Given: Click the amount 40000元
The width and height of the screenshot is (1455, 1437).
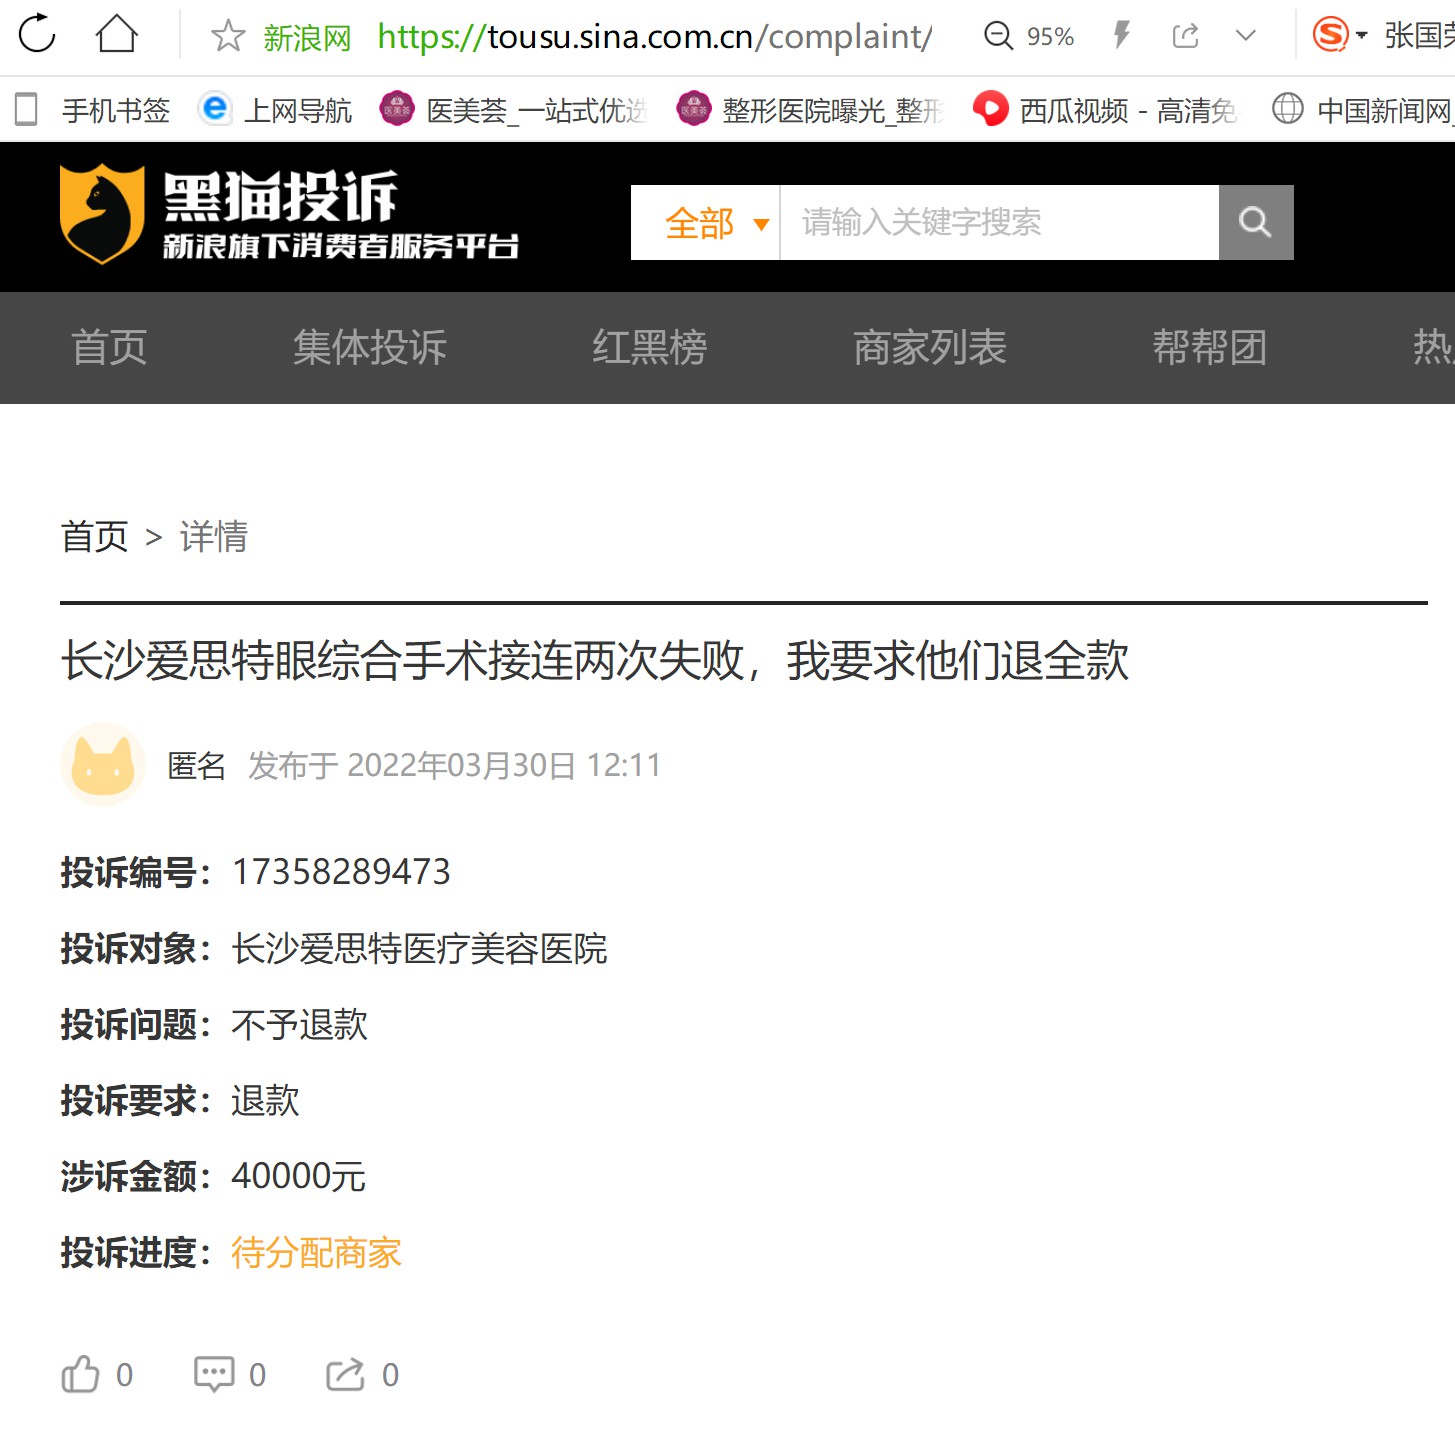Looking at the screenshot, I should 298,1177.
